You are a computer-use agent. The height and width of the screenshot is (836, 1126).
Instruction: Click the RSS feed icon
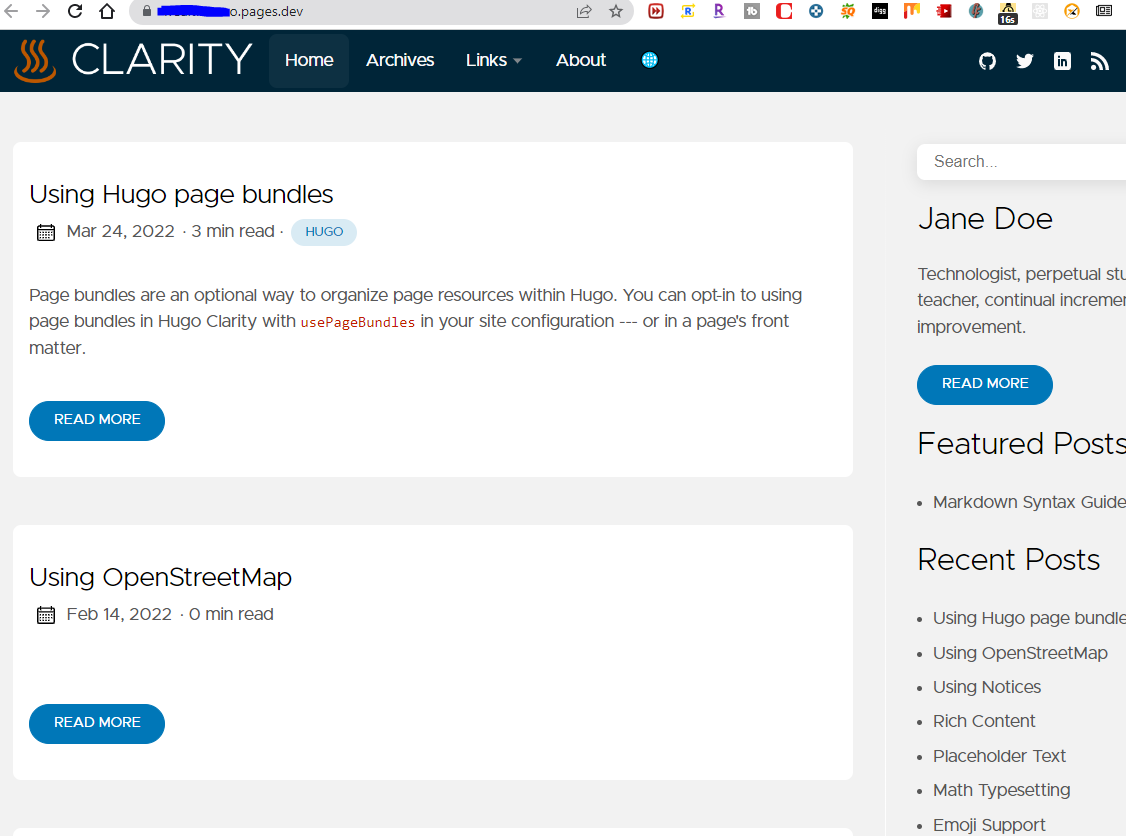click(1099, 61)
